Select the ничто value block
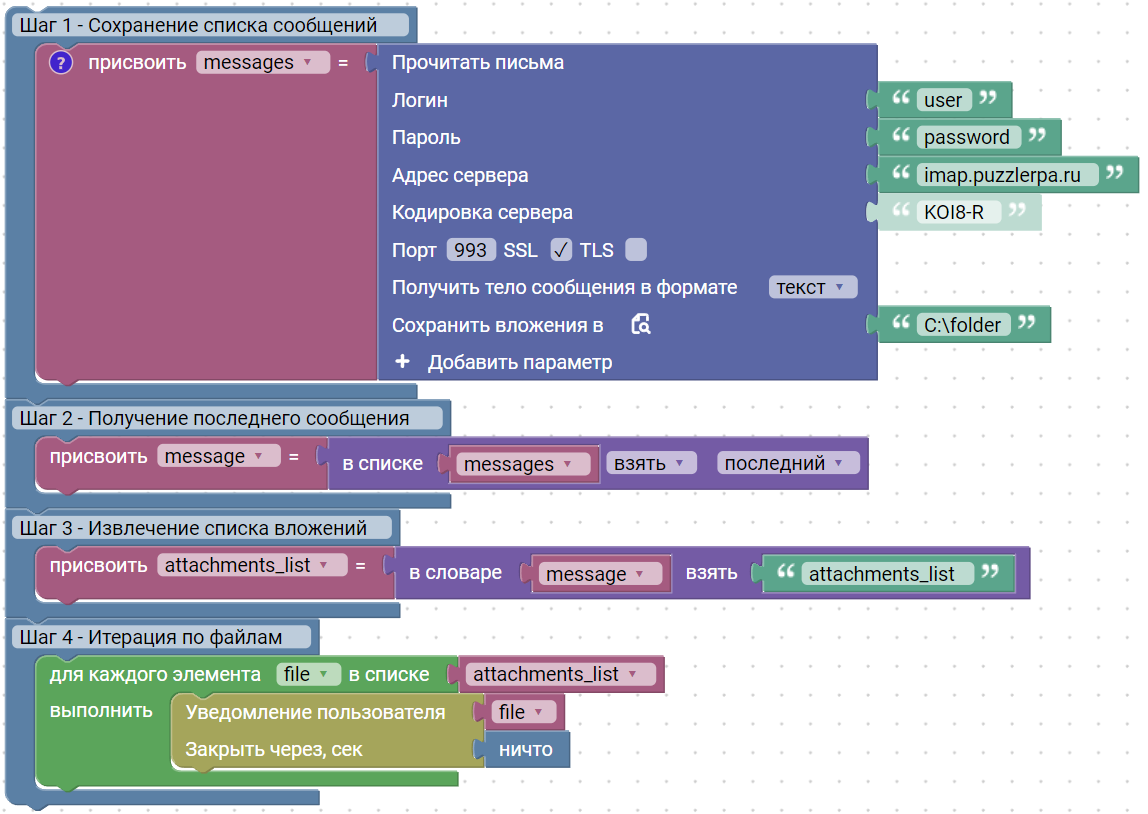The height and width of the screenshot is (814, 1148). pos(526,750)
